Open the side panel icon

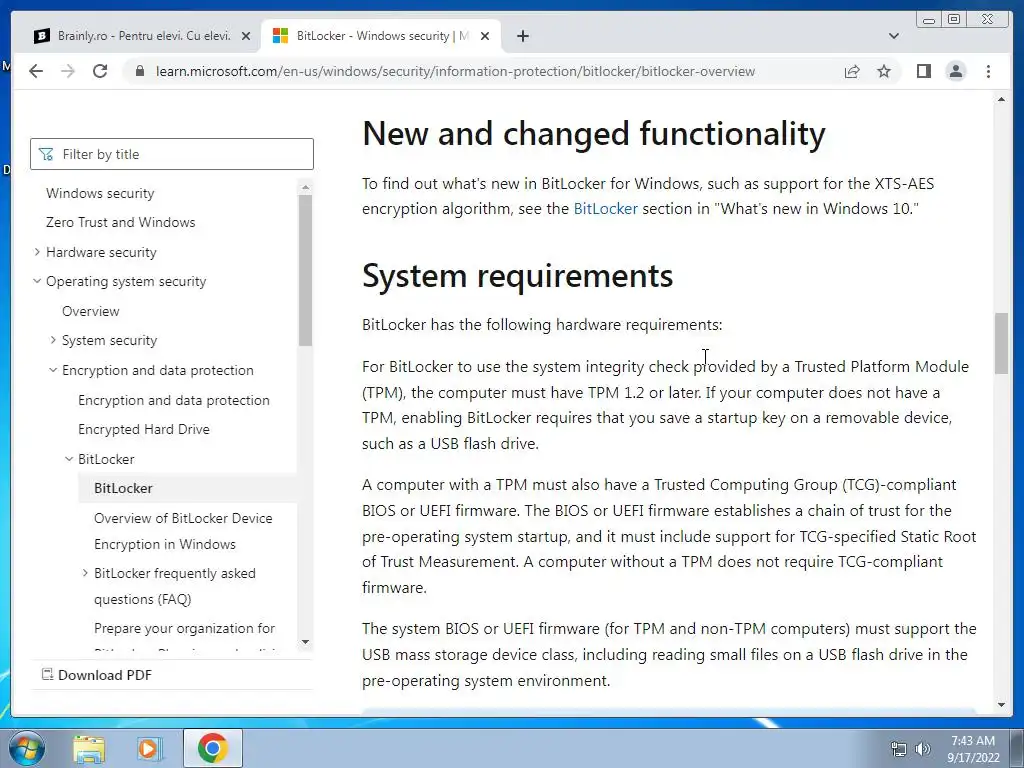click(923, 71)
